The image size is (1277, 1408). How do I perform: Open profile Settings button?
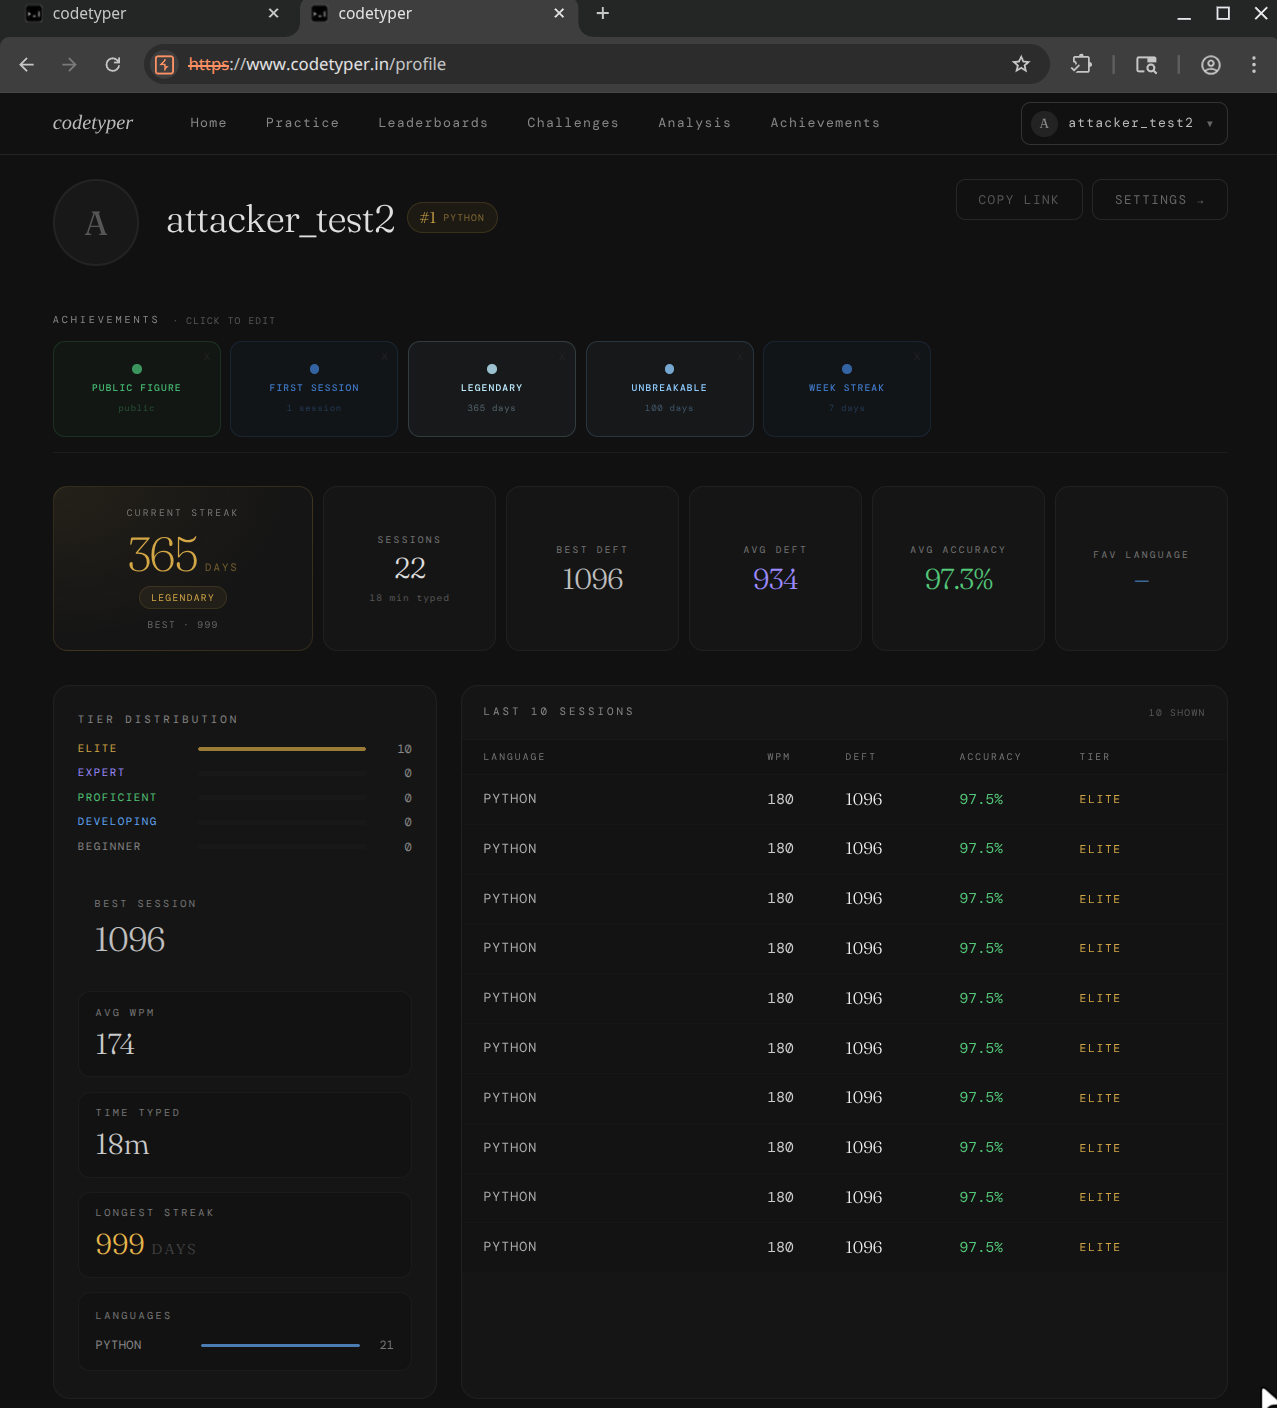[1160, 200]
